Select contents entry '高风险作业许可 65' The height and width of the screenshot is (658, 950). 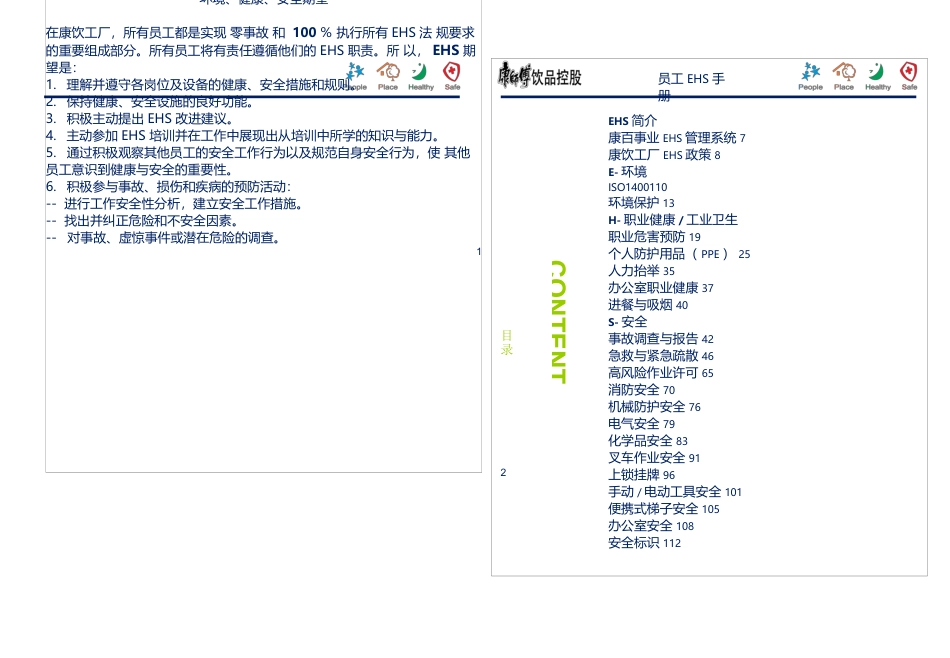pyautogui.click(x=661, y=373)
